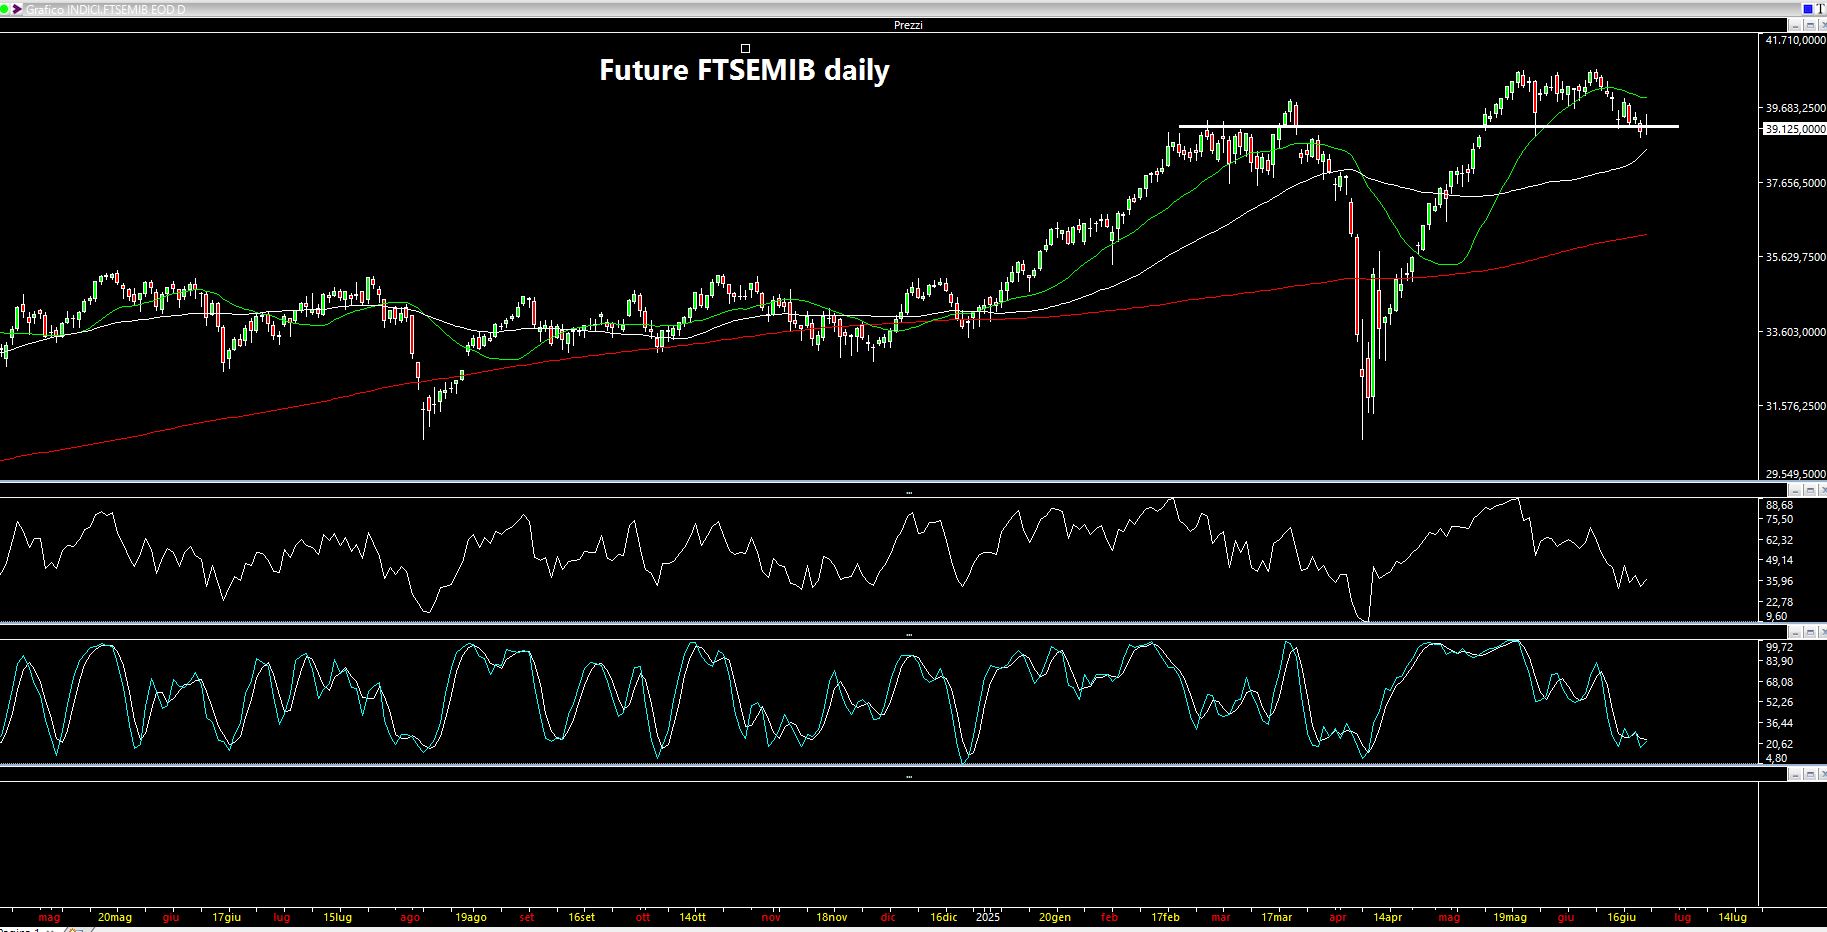Click the 20,62 stochastic scale value
The width and height of the screenshot is (1827, 932).
point(1779,744)
